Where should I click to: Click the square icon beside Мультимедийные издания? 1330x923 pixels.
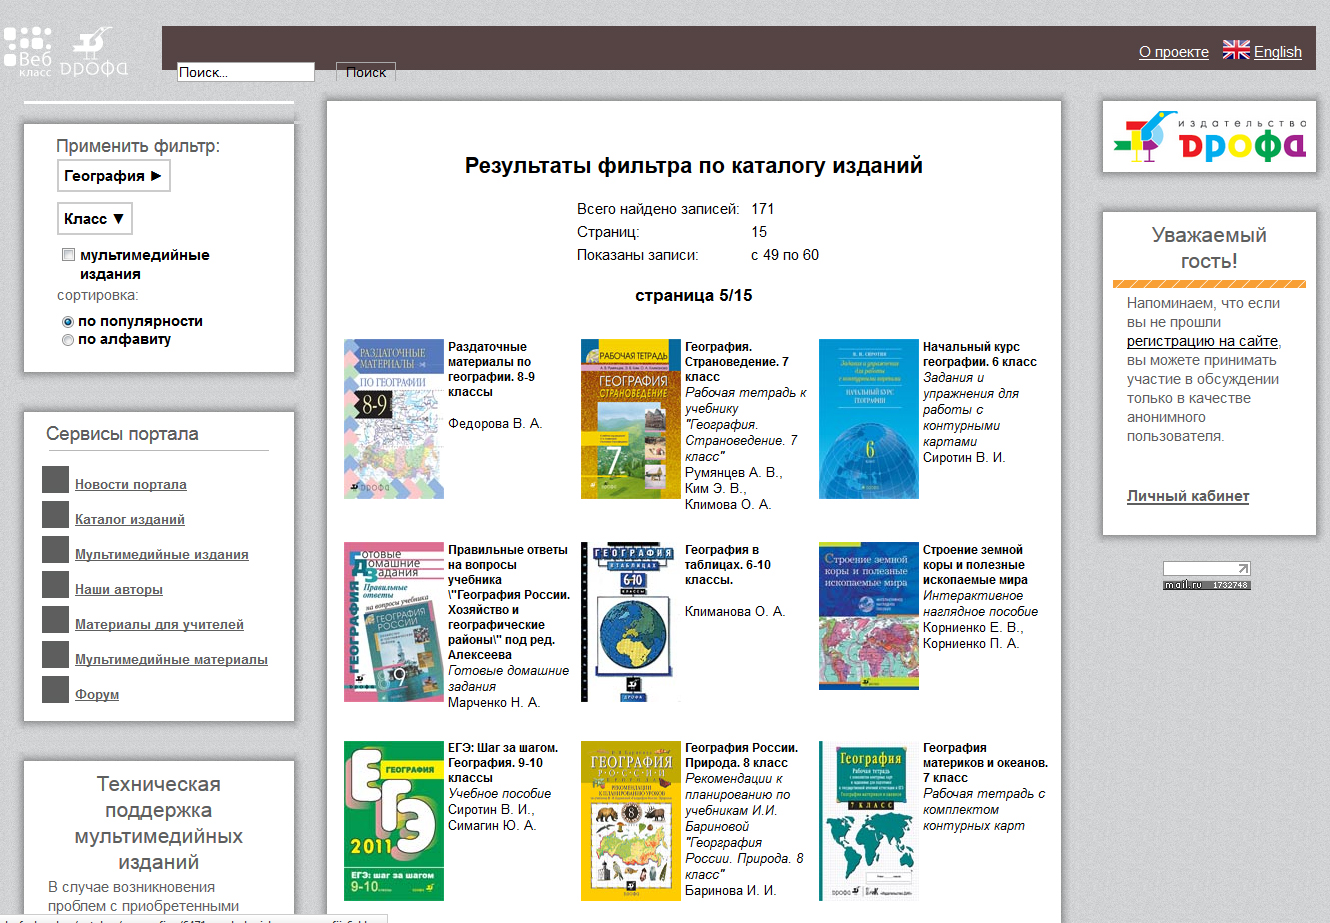point(56,550)
